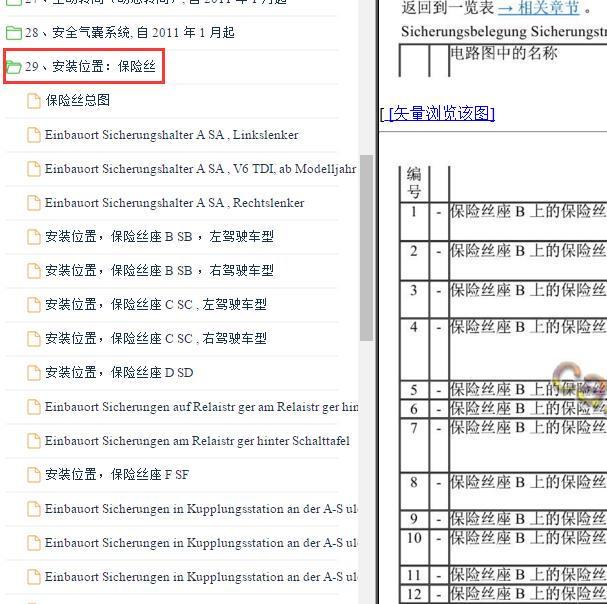The image size is (607, 604).
Task: Click the 相关章节 link
Action: (538, 8)
